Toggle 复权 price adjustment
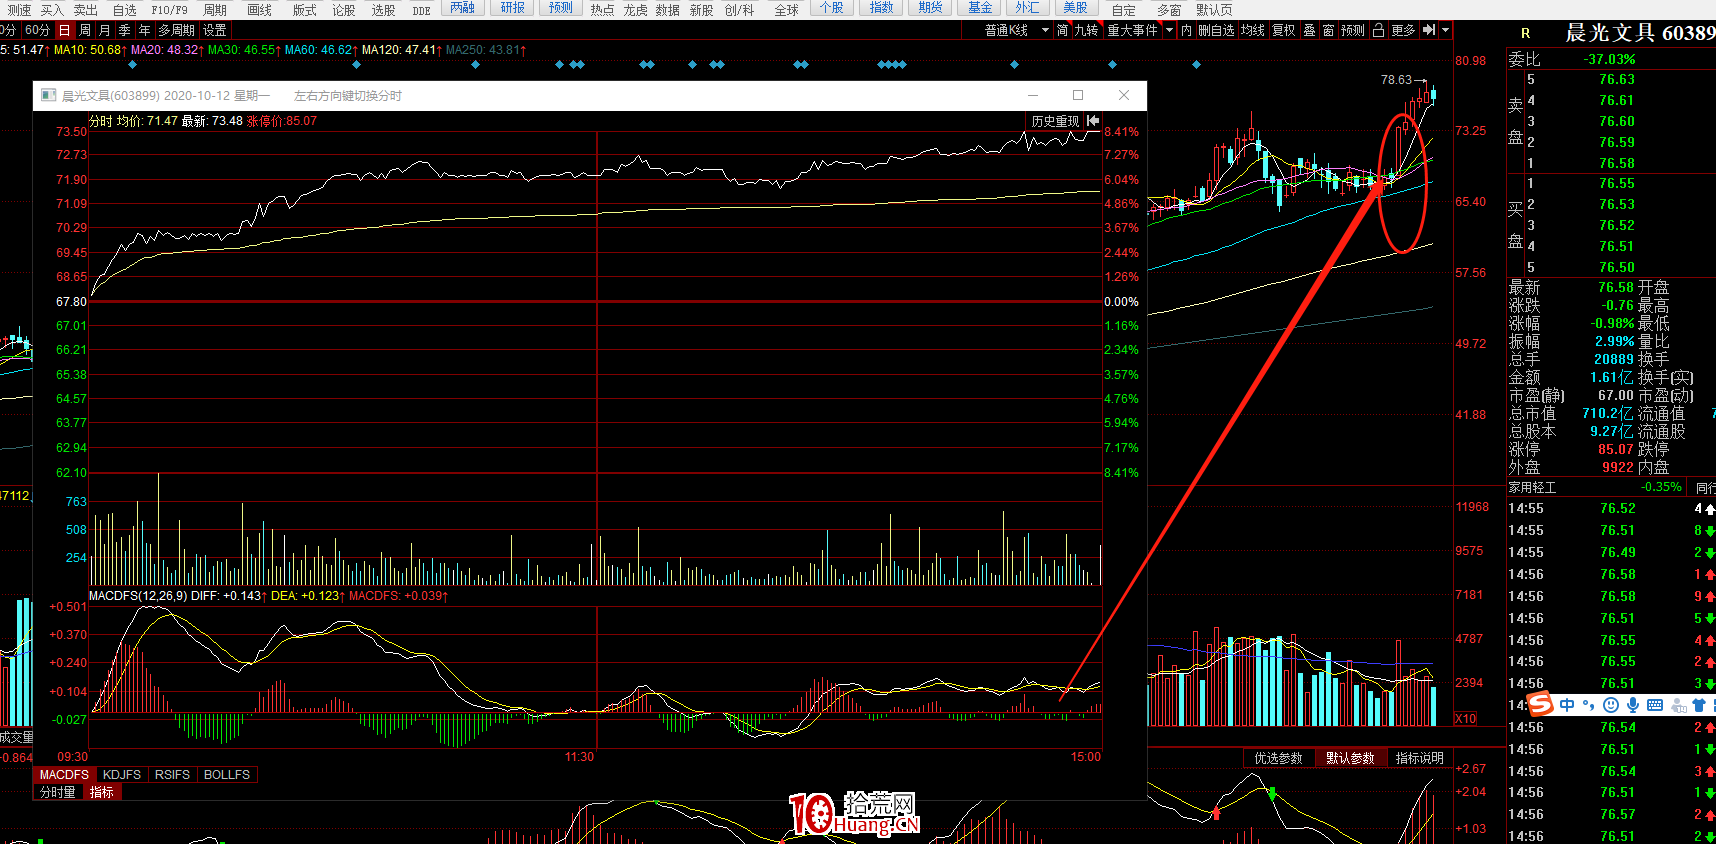 1283,30
